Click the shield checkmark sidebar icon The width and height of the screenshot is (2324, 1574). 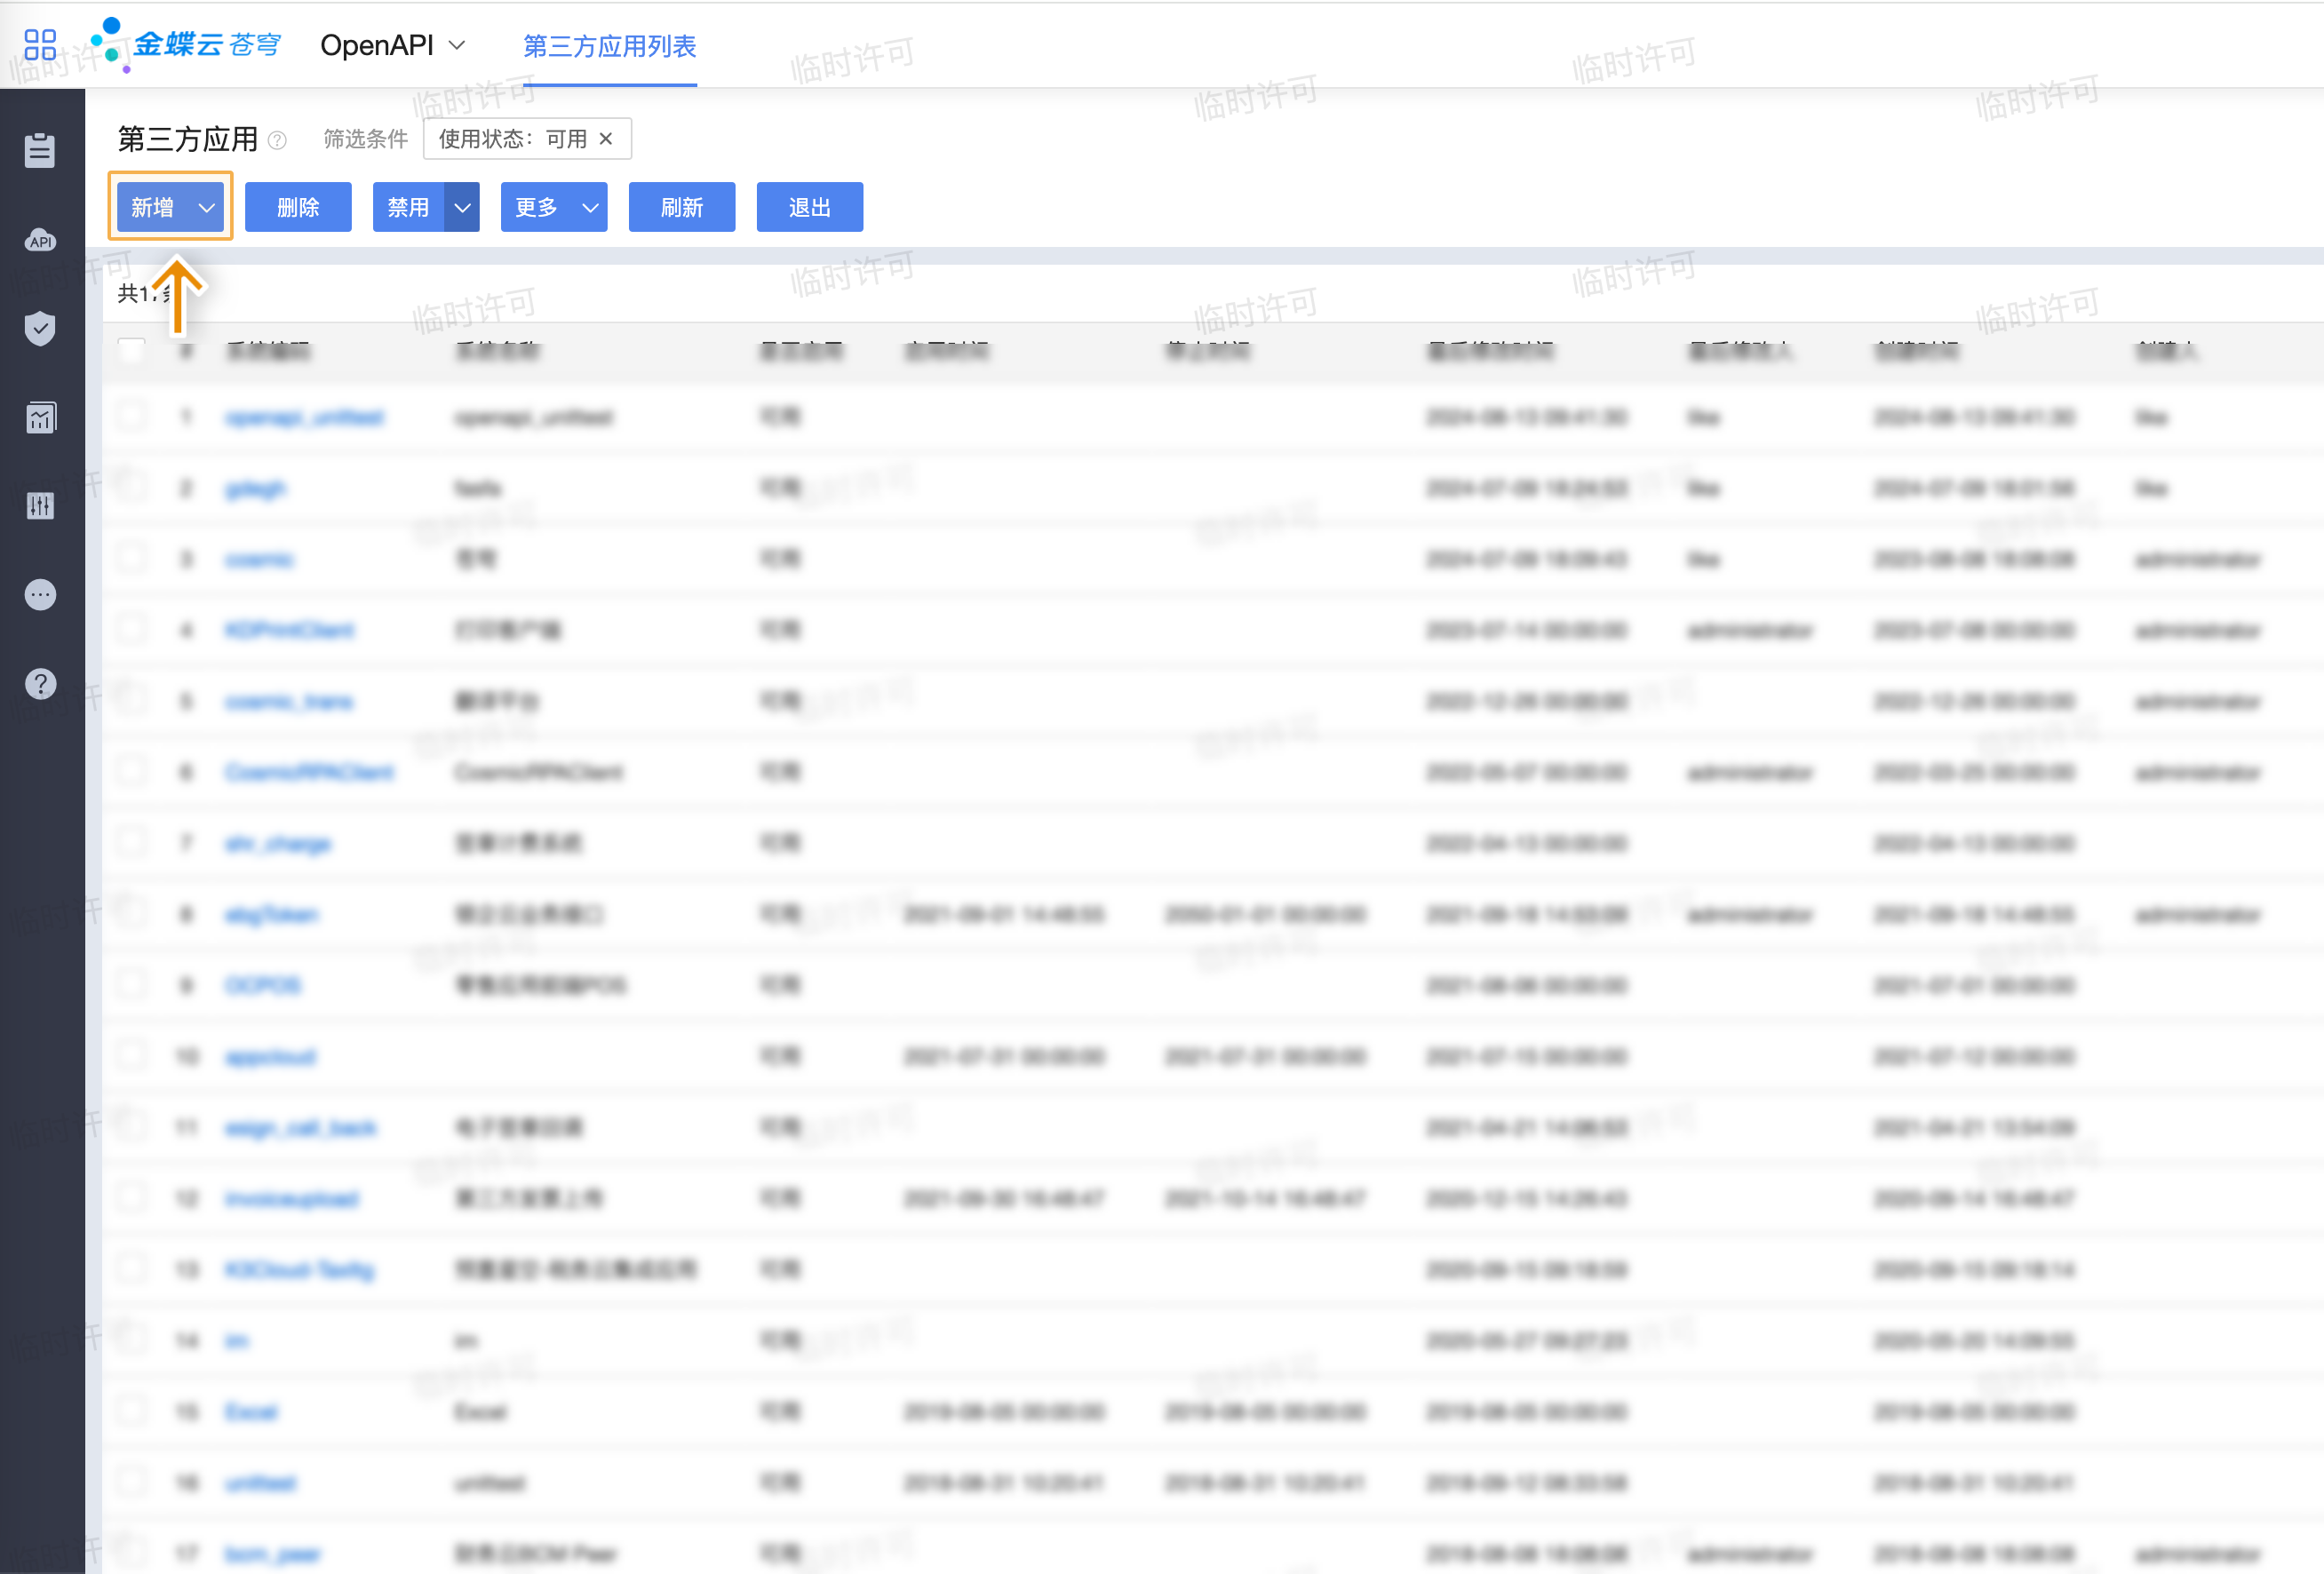[40, 328]
